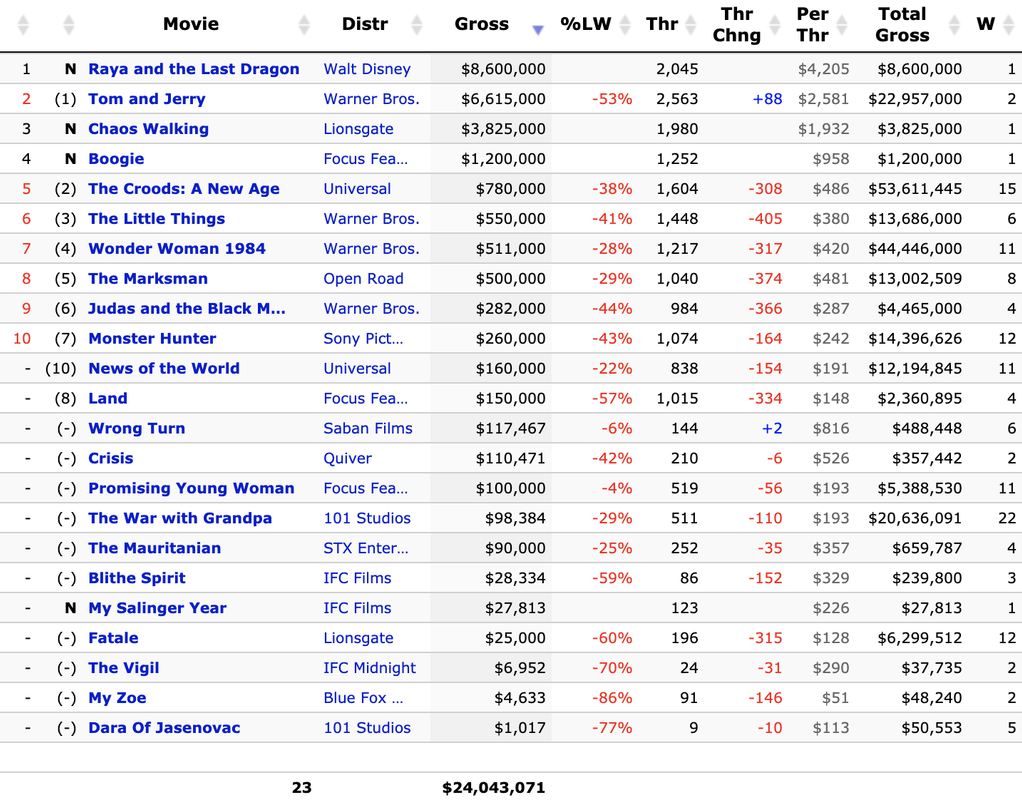Click the Per Thr column header

pos(812,25)
